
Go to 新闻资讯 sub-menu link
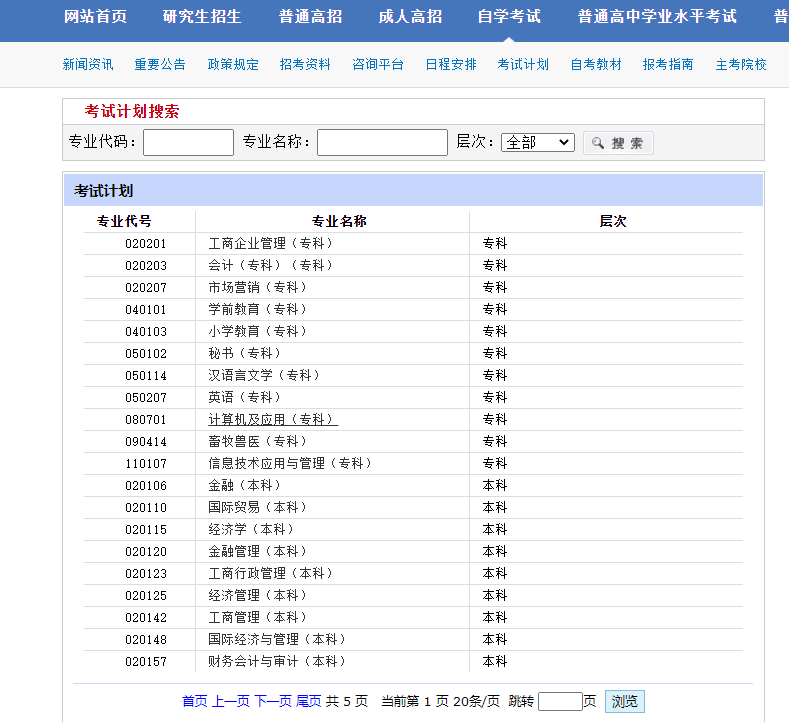click(88, 64)
